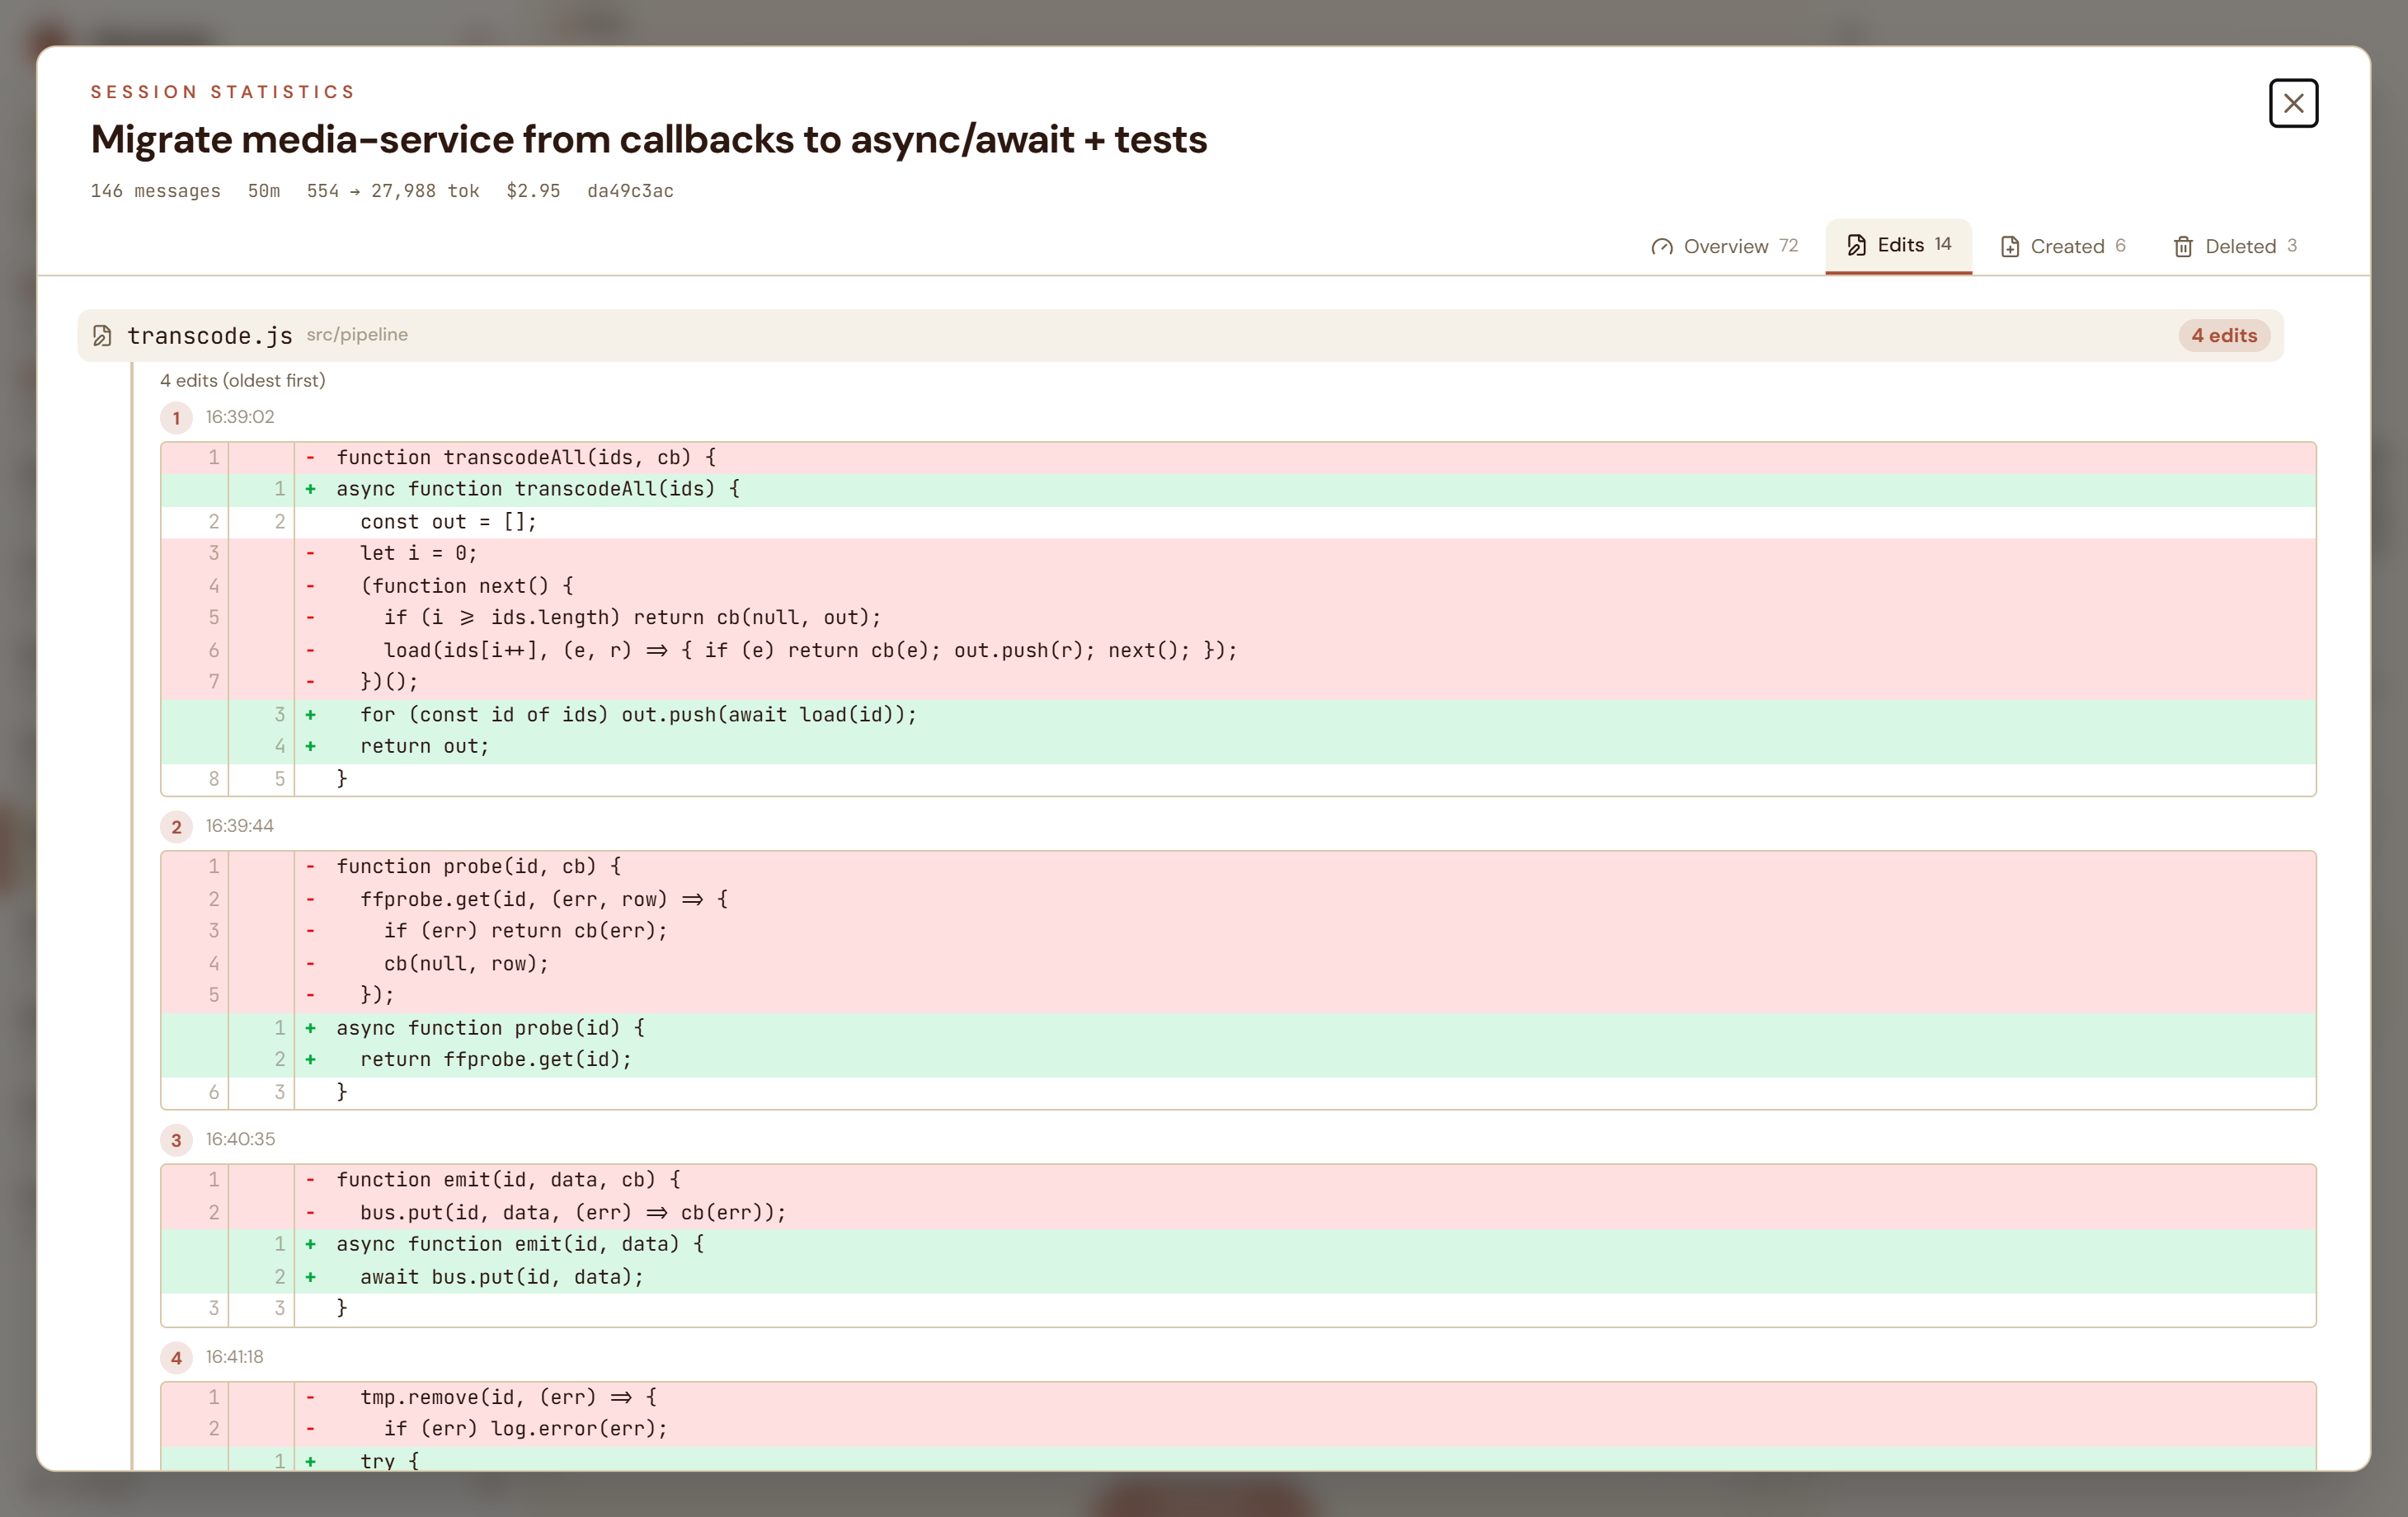Click the session title heading
Screen dimensions: 2408x1517
[649, 139]
